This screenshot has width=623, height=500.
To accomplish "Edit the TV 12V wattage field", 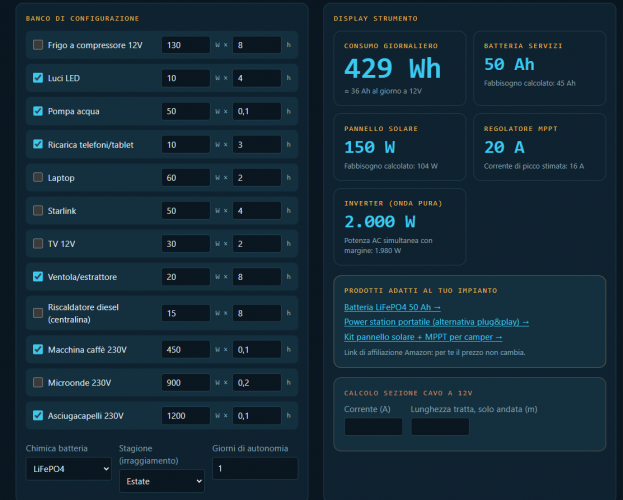I will pos(186,244).
